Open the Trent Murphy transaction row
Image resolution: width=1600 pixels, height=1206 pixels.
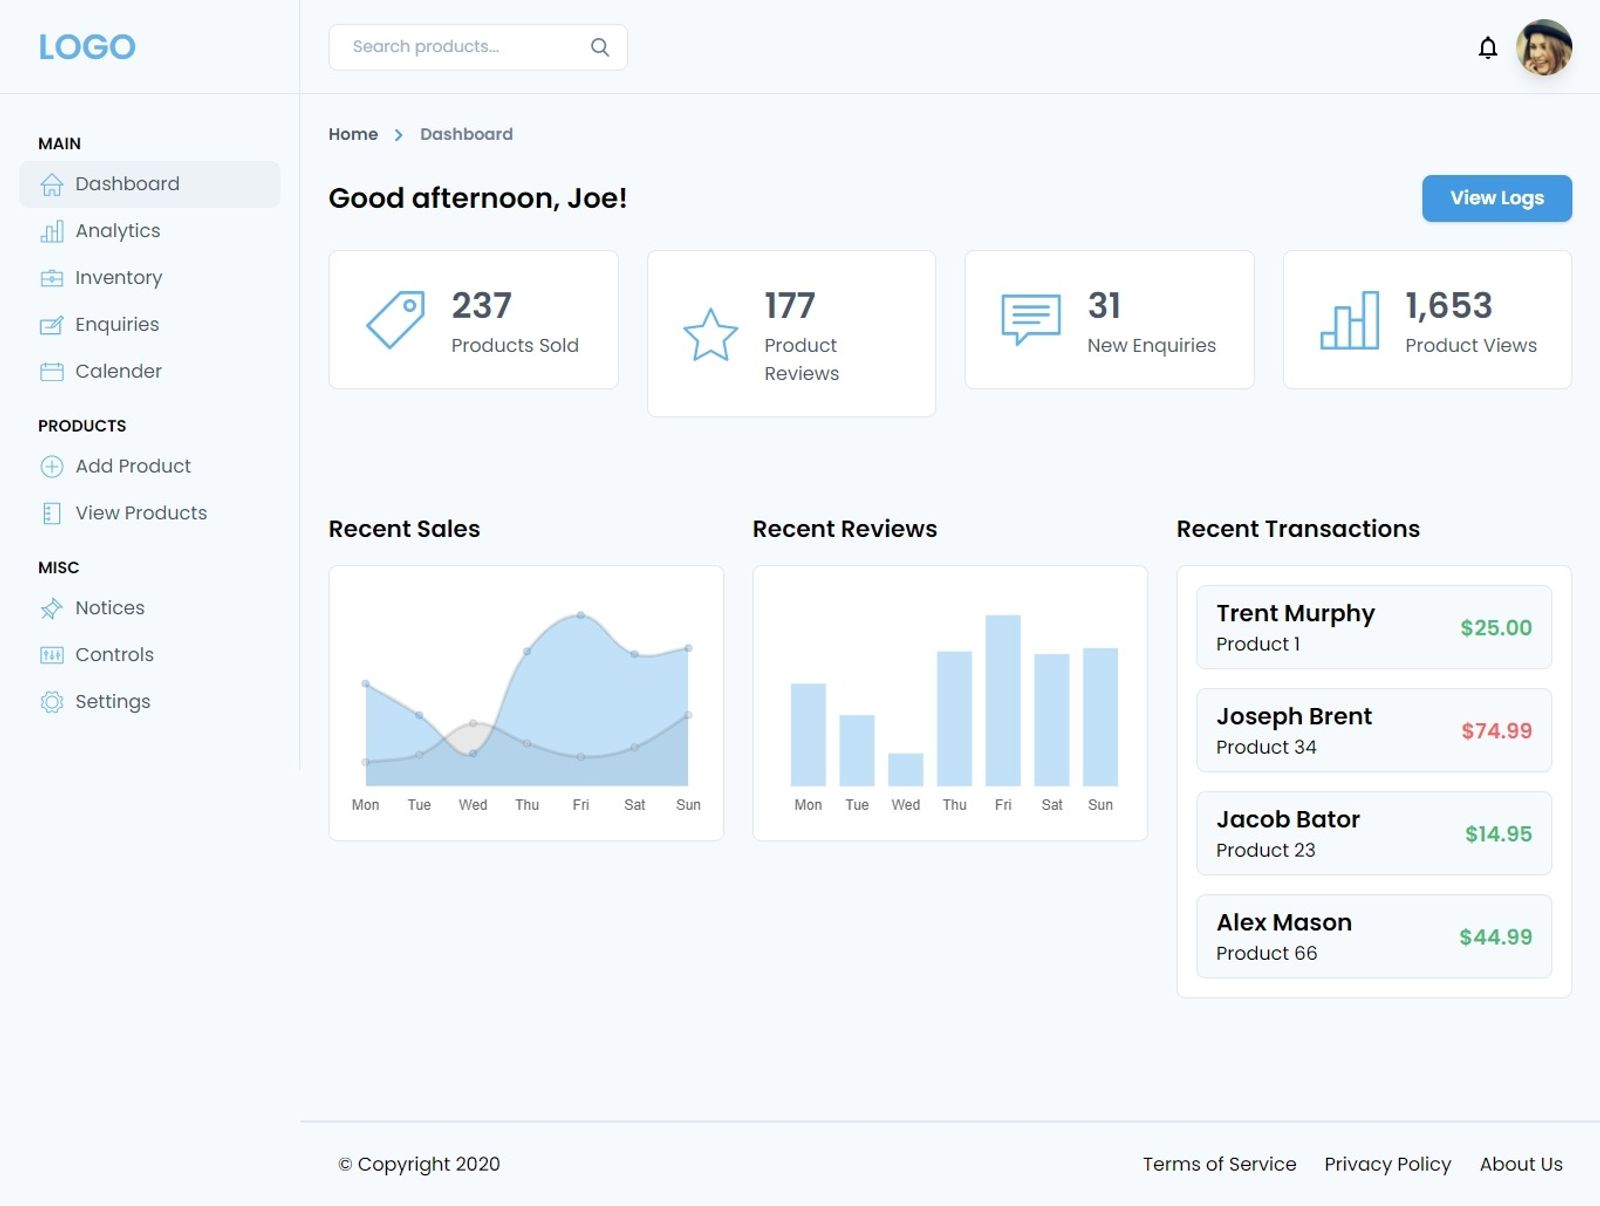(1374, 627)
